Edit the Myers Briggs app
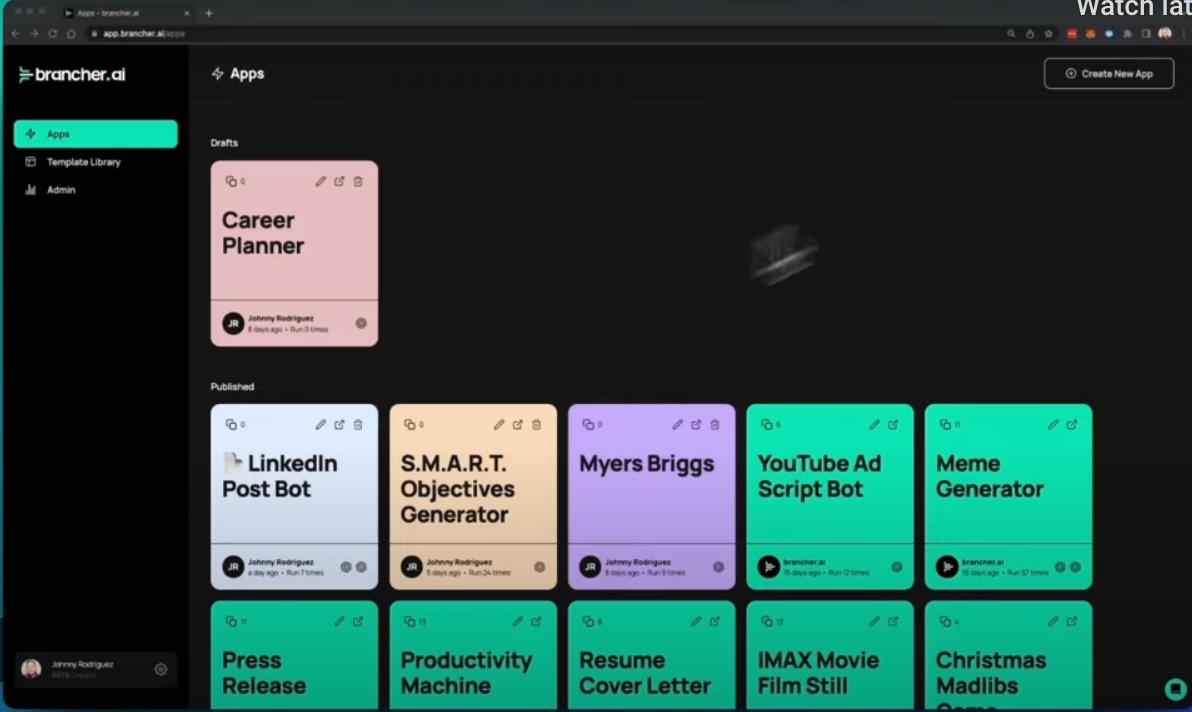Viewport: 1192px width, 712px height. (677, 425)
